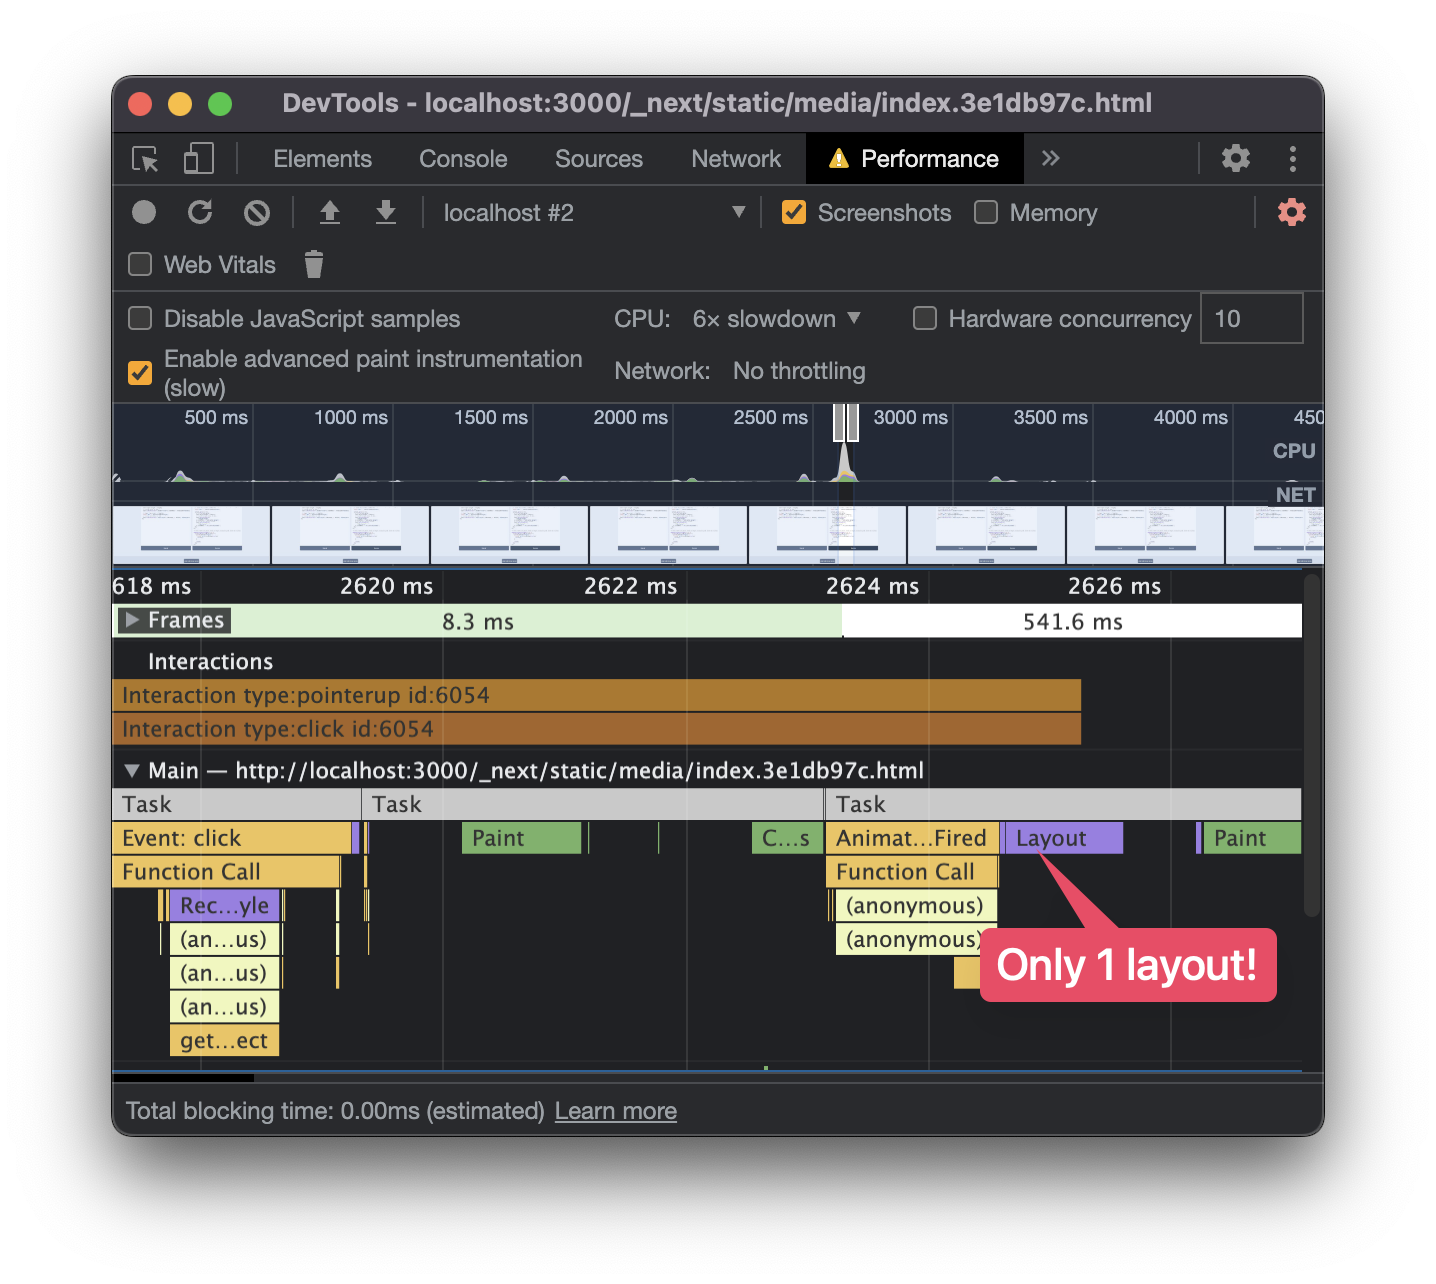The height and width of the screenshot is (1284, 1436).
Task: Select the Function Call under Event: click
Action: pos(226,872)
